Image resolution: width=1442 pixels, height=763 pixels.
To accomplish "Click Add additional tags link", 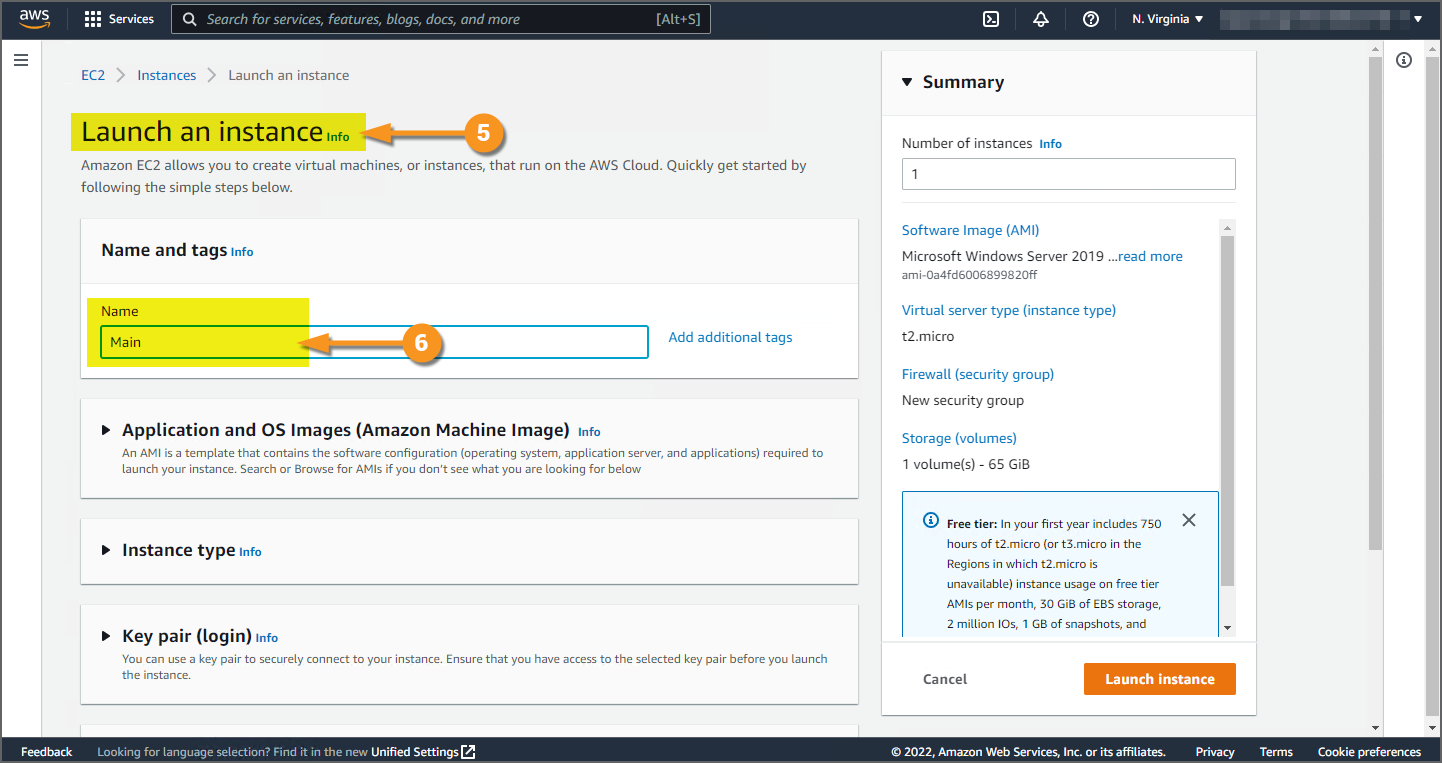I will (730, 337).
